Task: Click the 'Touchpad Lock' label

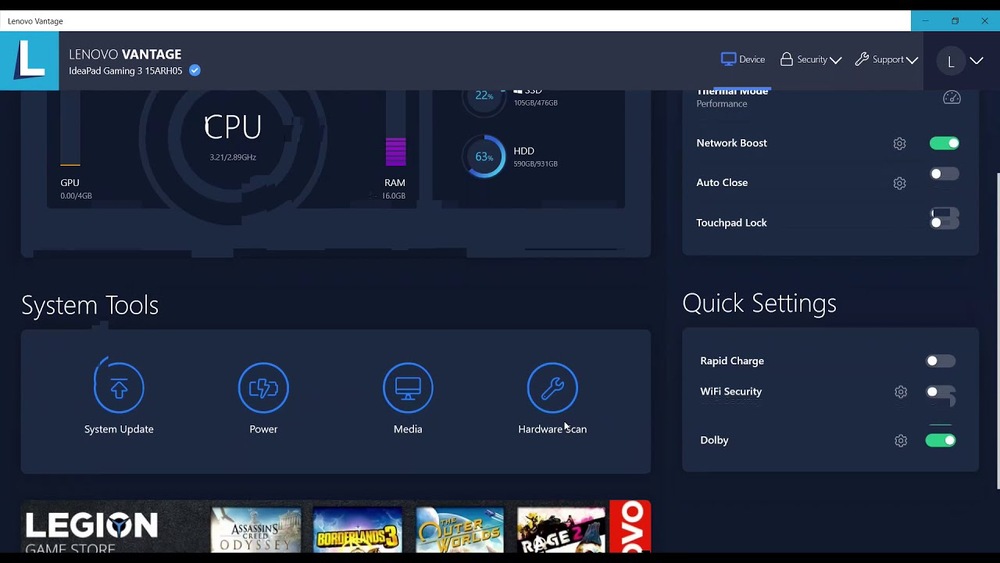Action: [732, 223]
